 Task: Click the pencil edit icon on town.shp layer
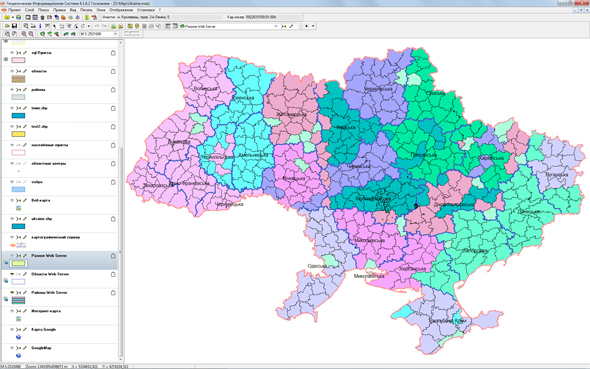coord(25,108)
